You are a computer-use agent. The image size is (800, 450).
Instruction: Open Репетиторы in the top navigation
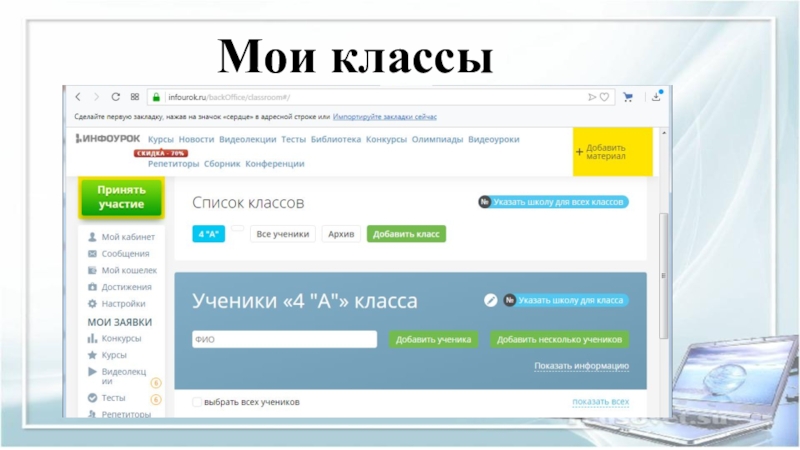pos(173,164)
